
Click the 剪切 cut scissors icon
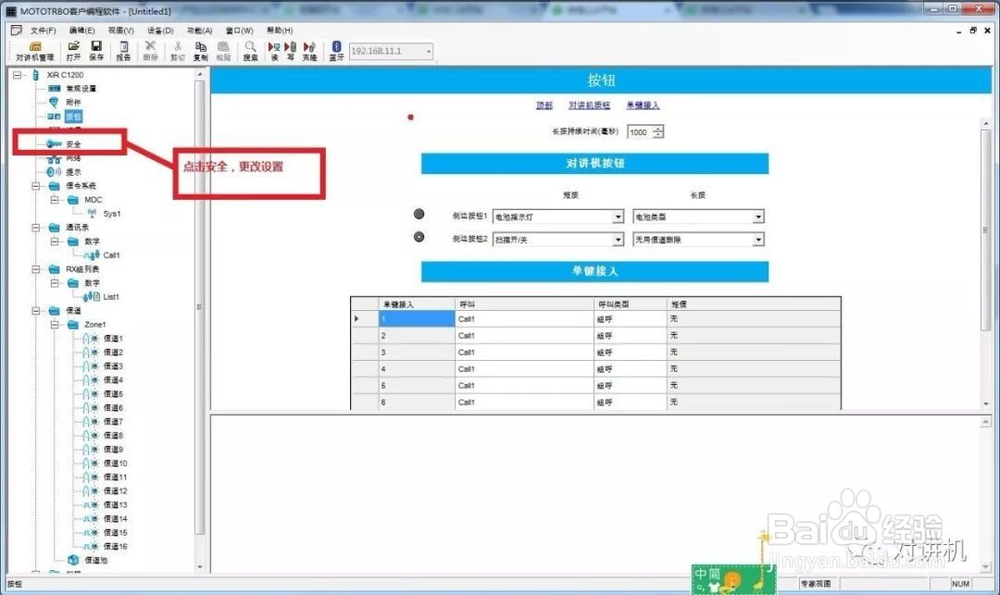coord(177,51)
